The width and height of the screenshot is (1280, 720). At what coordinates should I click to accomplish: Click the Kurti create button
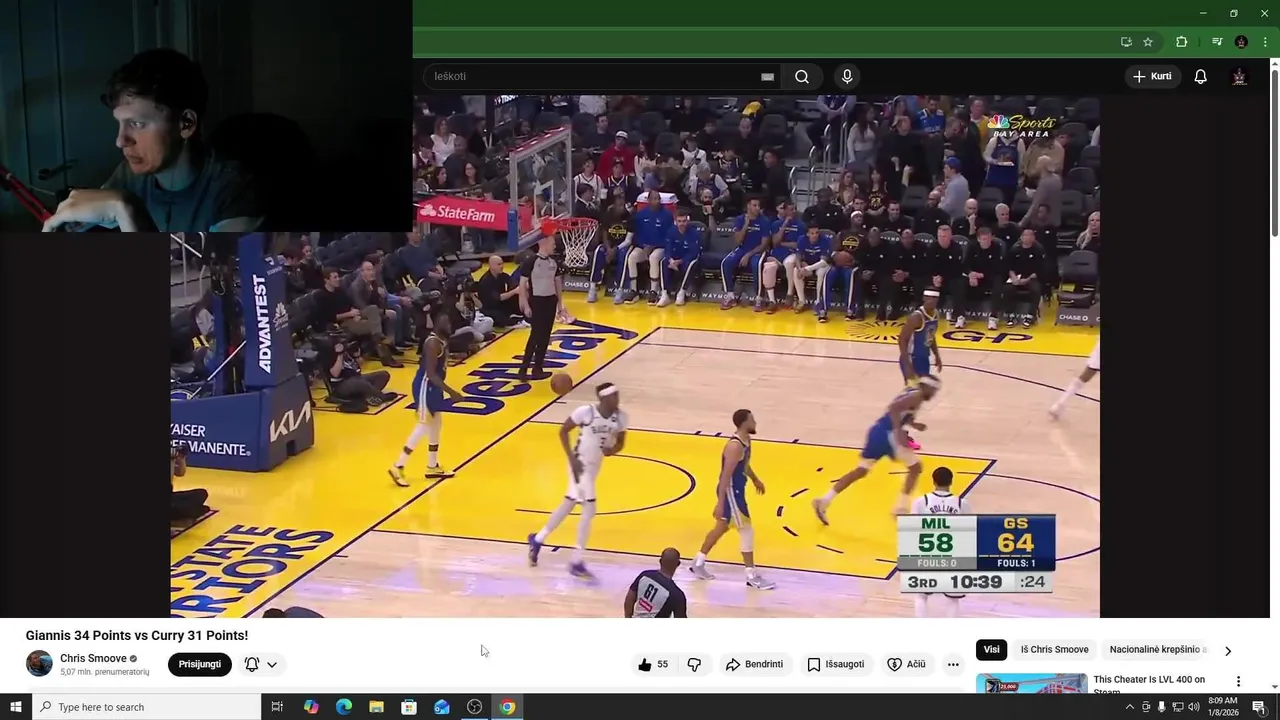1152,77
